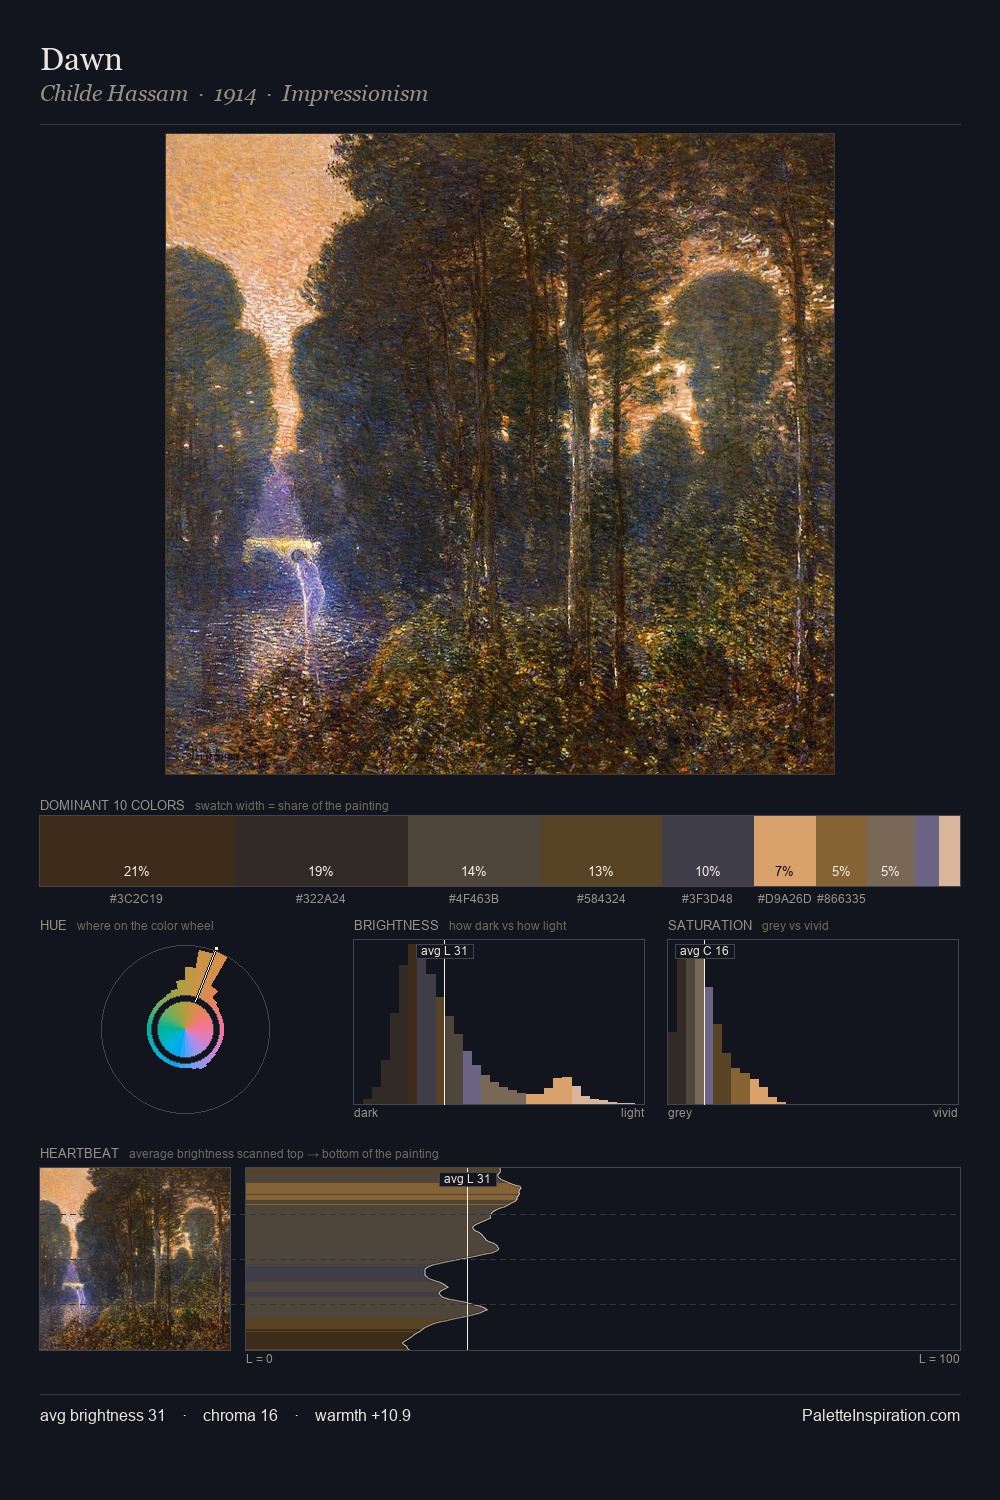
Task: Click 'swatch width = share of the painting' caption
Action: pos(292,805)
